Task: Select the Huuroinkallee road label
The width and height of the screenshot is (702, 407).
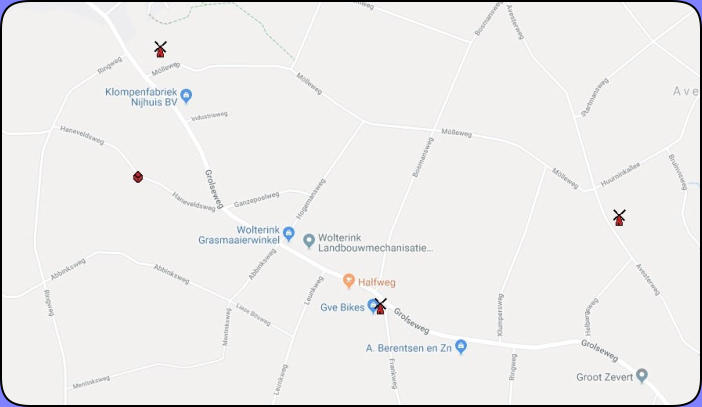Action: coord(620,175)
